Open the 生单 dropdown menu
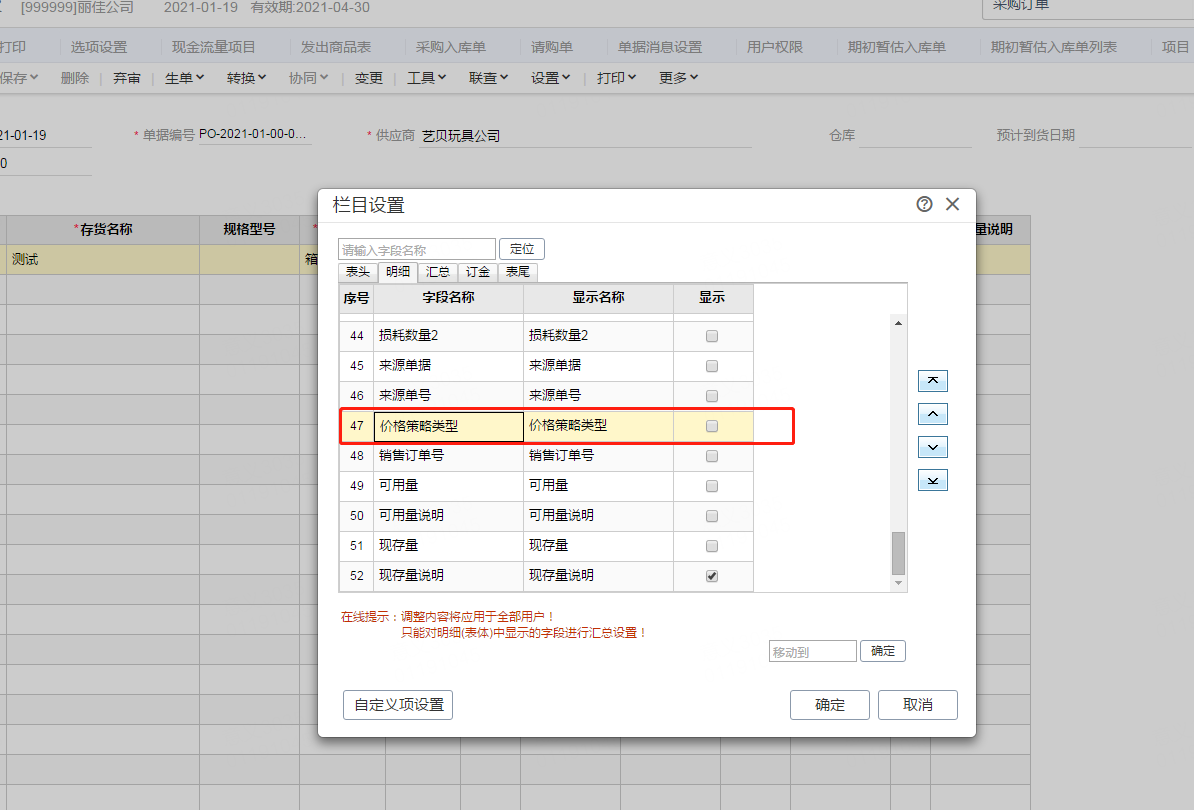Viewport: 1194px width, 810px height. point(184,78)
